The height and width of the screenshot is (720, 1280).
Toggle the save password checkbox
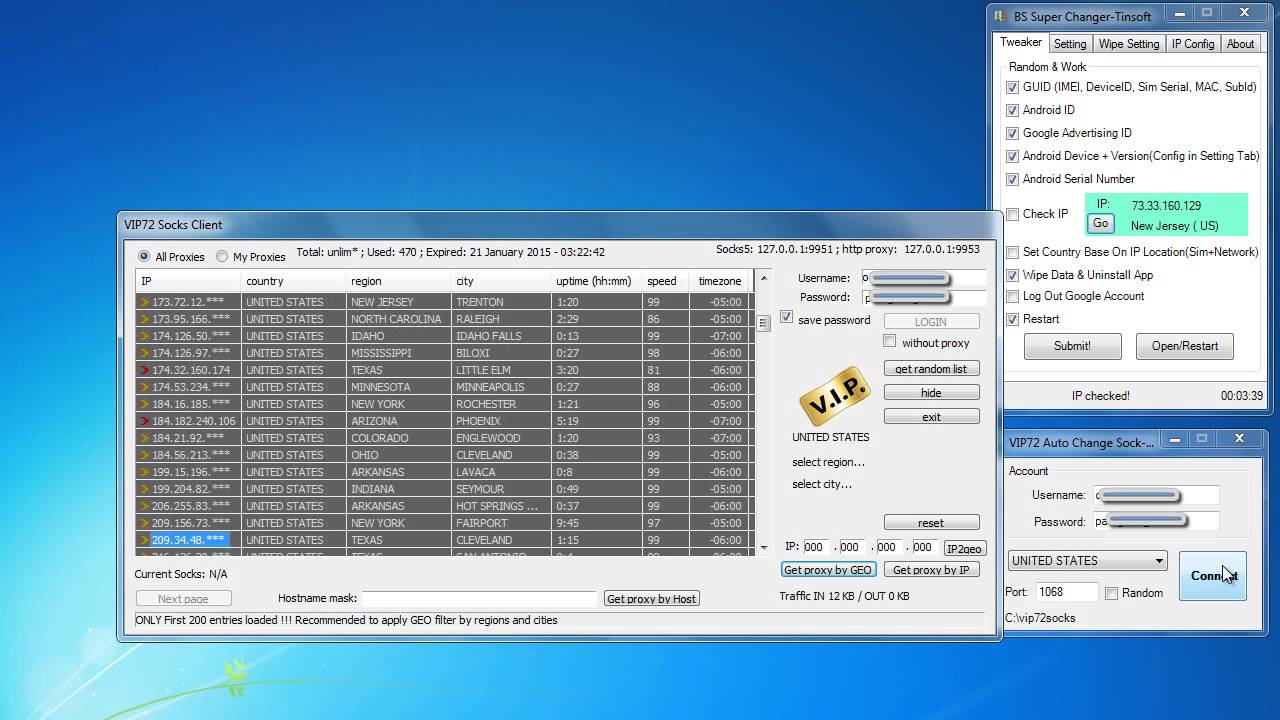tap(787, 318)
